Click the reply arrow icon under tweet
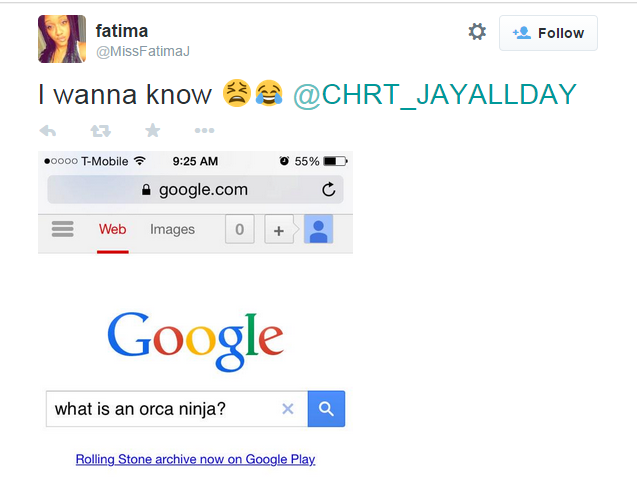This screenshot has width=637, height=477. [48, 131]
